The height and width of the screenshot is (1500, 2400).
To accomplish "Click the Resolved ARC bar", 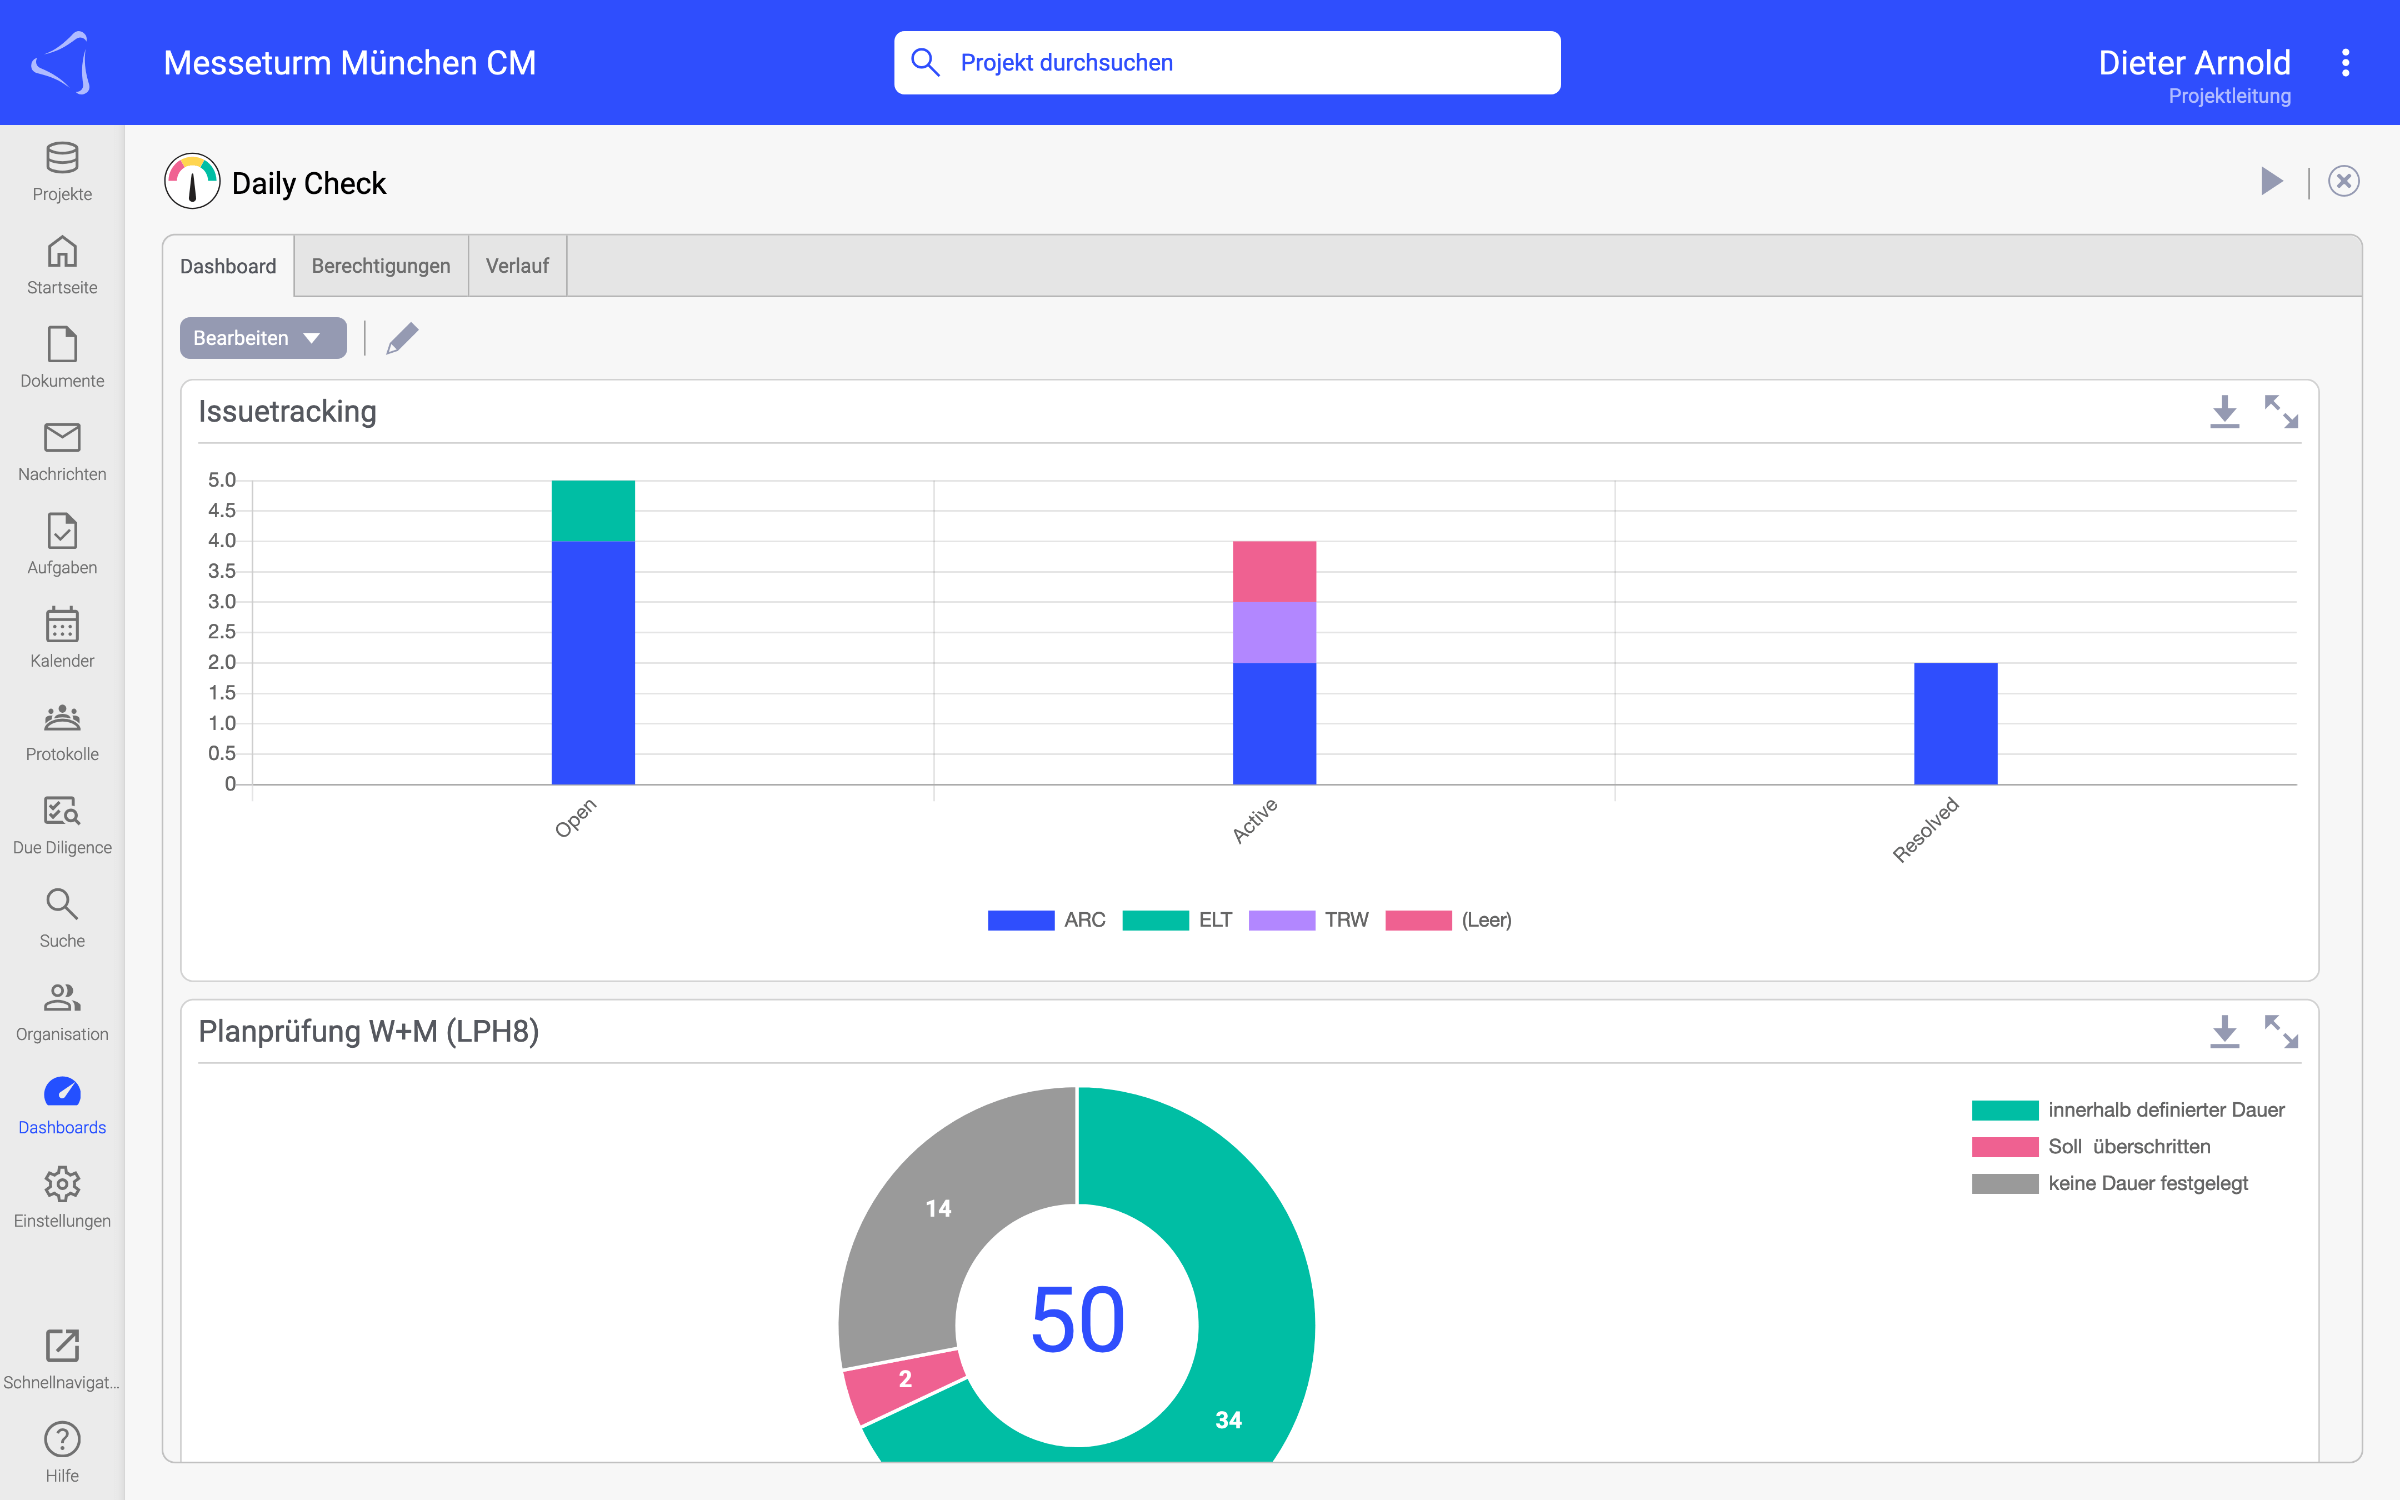I will [x=1955, y=723].
